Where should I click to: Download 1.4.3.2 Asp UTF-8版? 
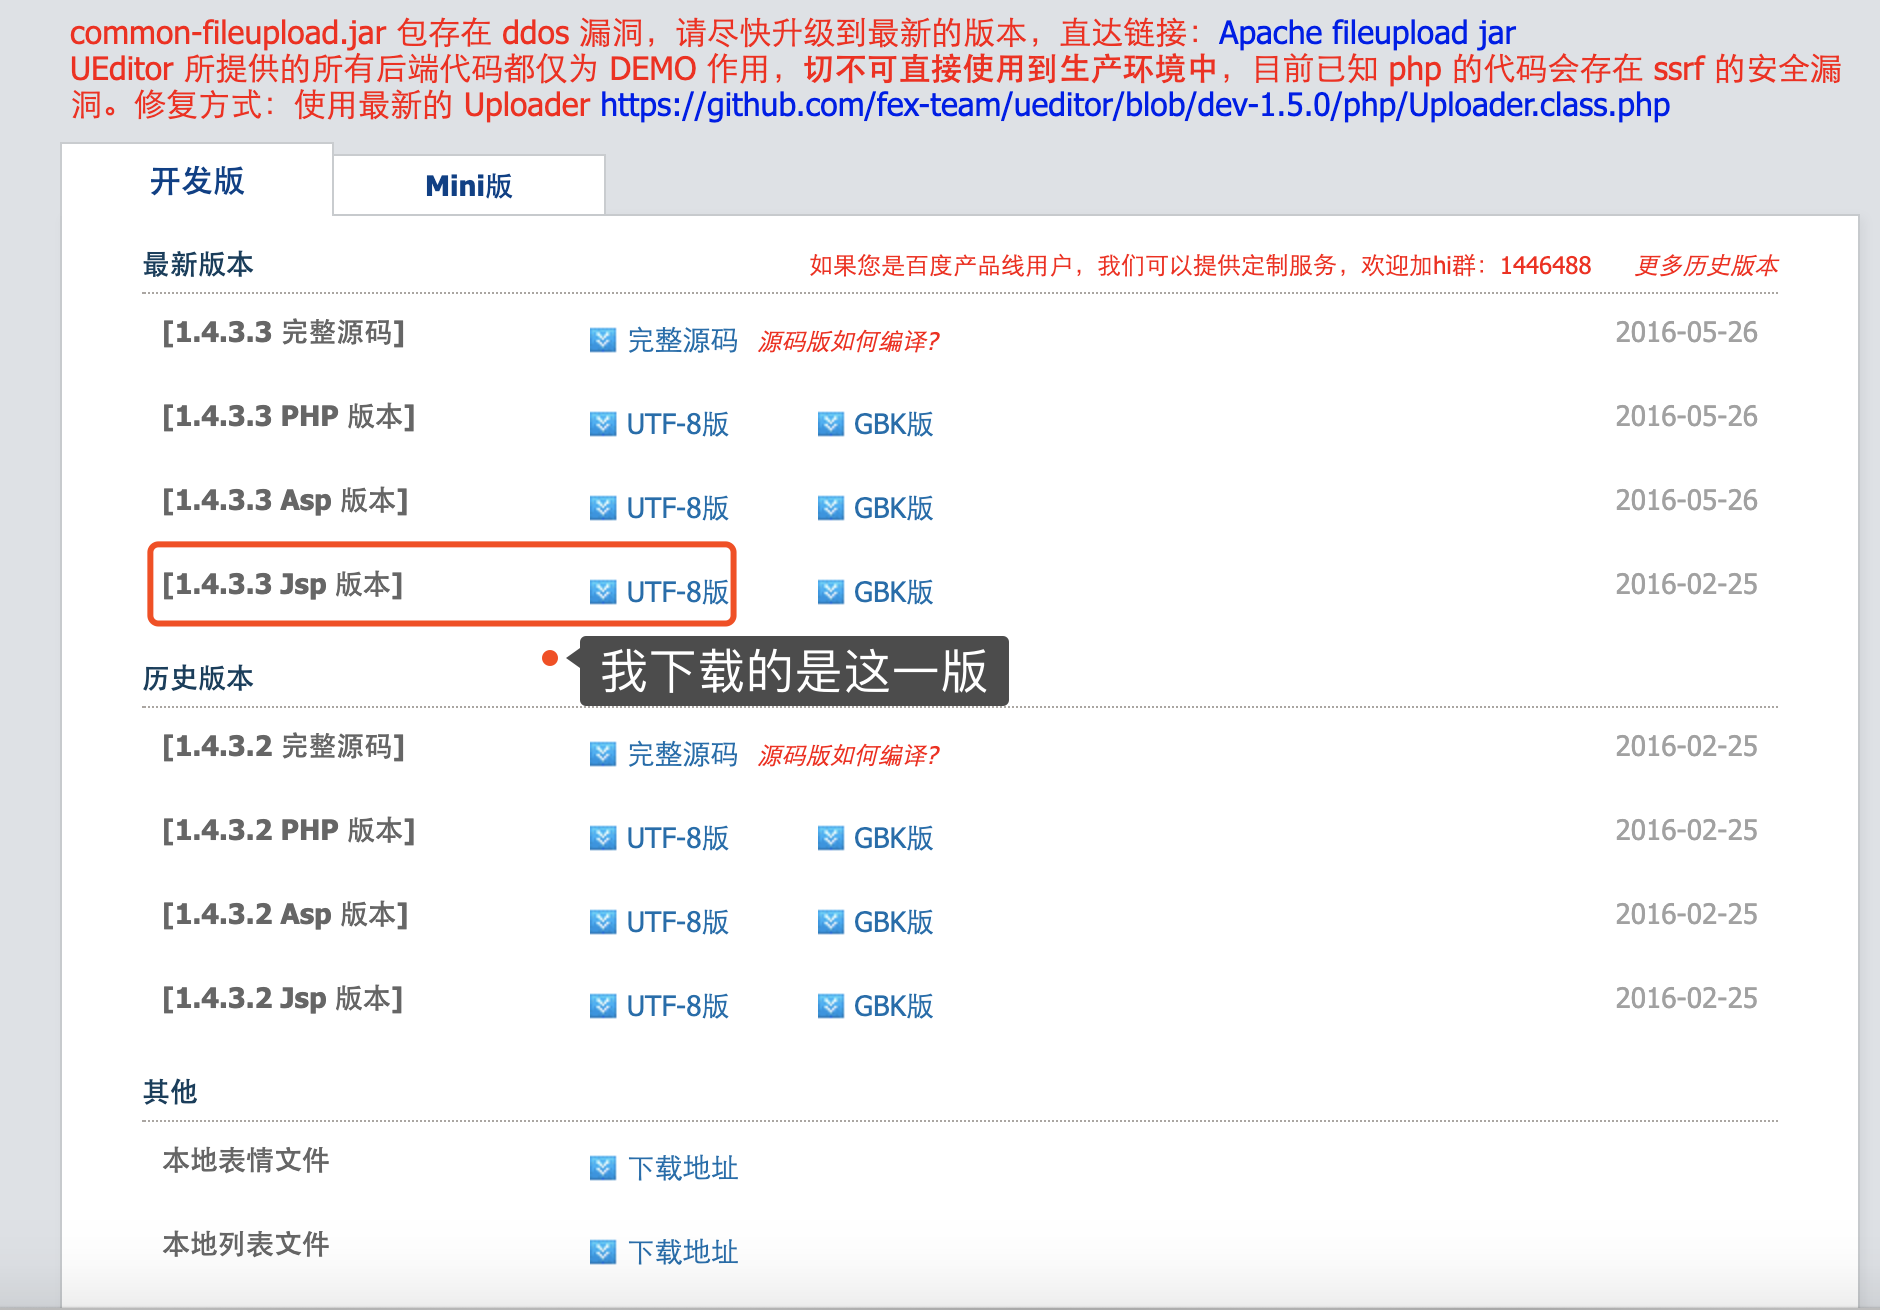click(678, 922)
